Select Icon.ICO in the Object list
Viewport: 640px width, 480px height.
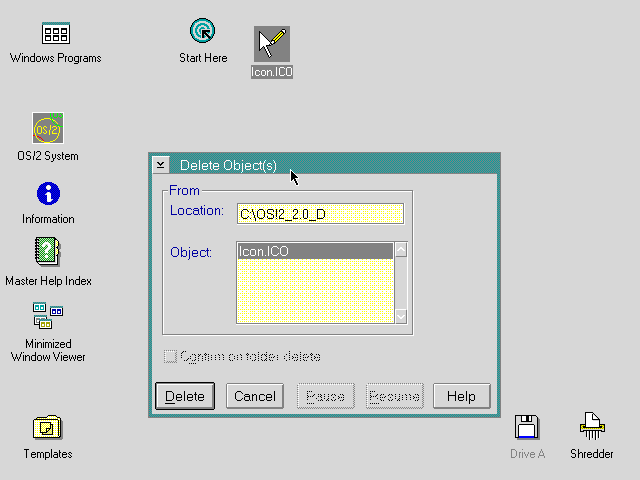point(315,251)
